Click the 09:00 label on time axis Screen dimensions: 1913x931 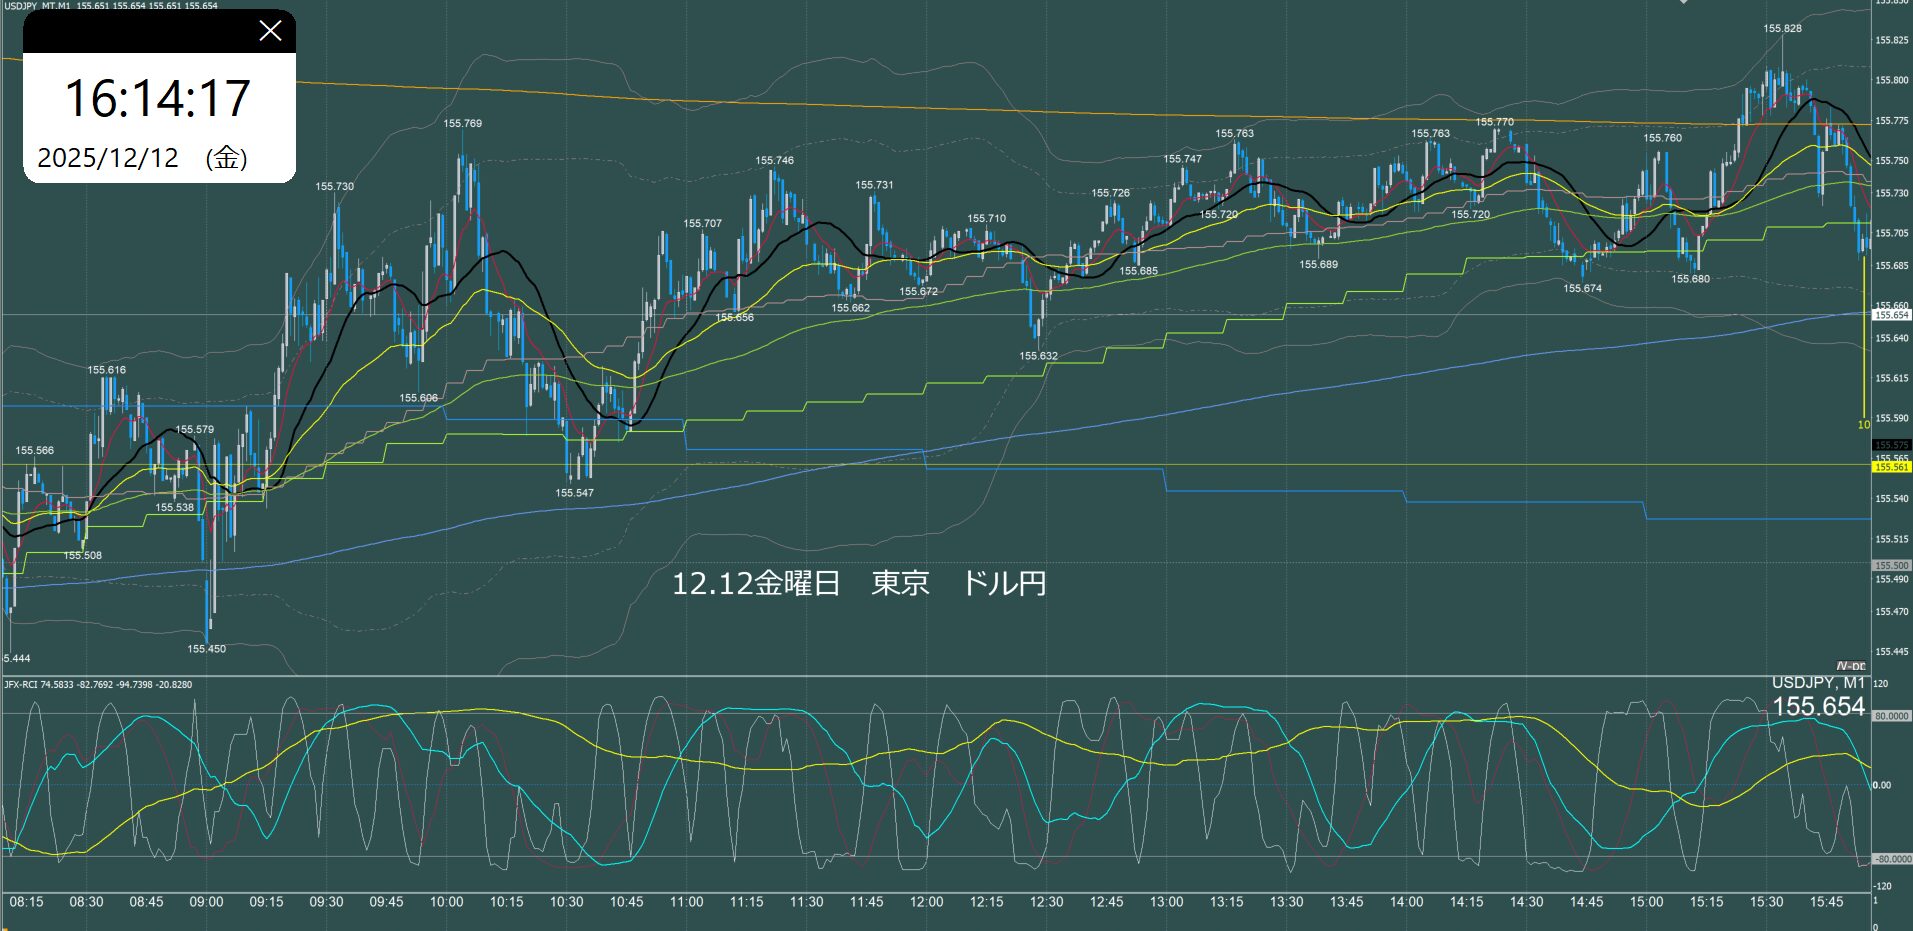pos(206,902)
